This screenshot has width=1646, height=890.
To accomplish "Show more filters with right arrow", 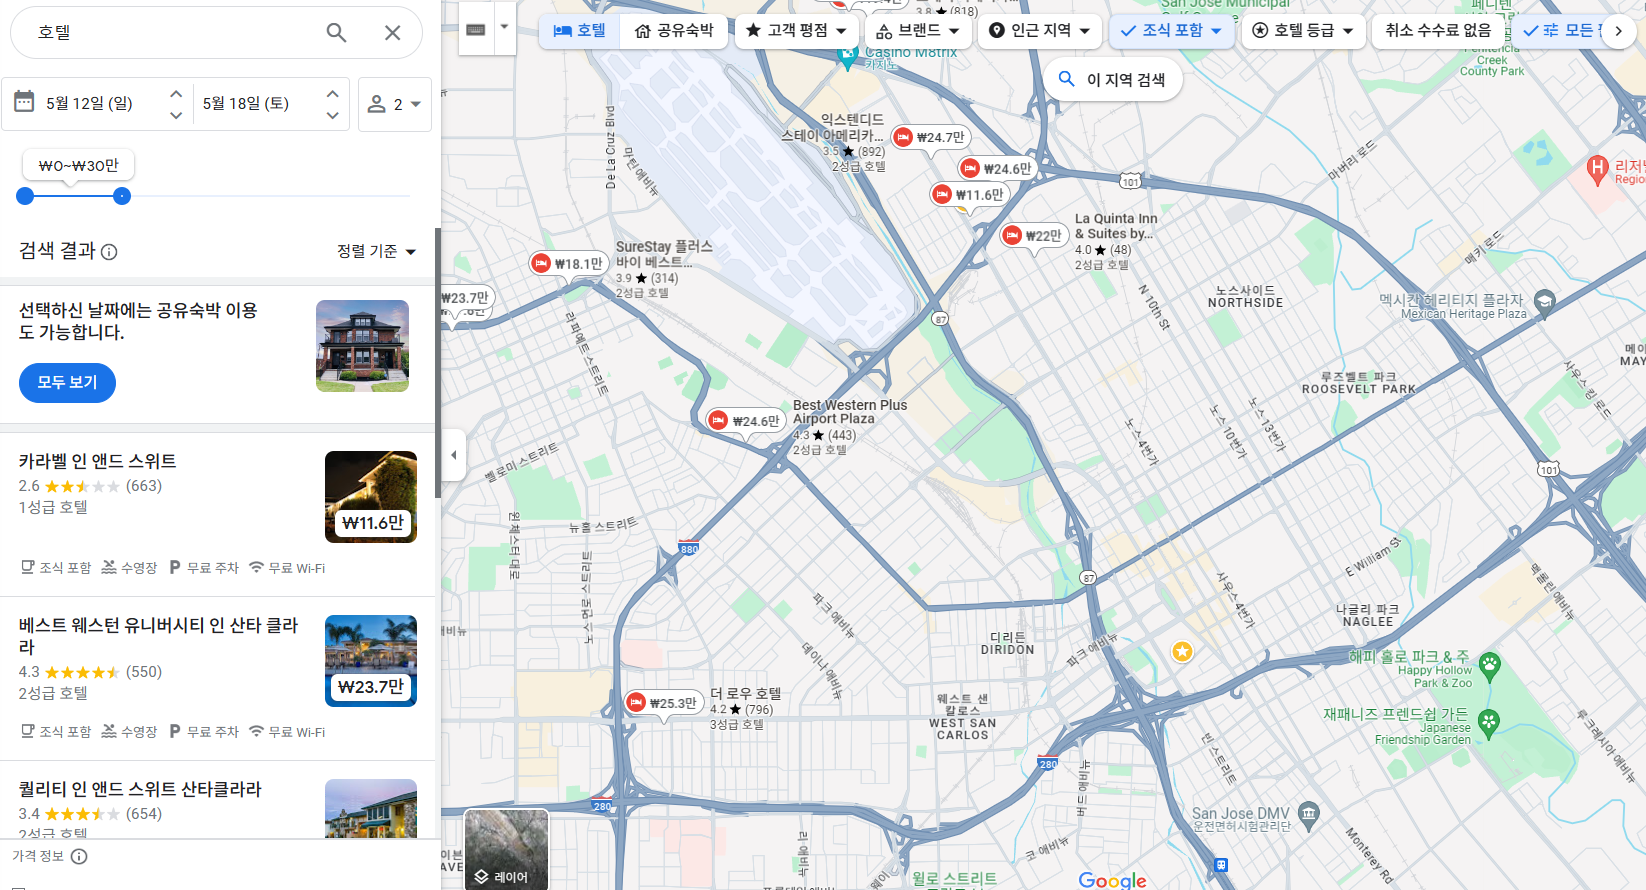I will click(x=1618, y=31).
